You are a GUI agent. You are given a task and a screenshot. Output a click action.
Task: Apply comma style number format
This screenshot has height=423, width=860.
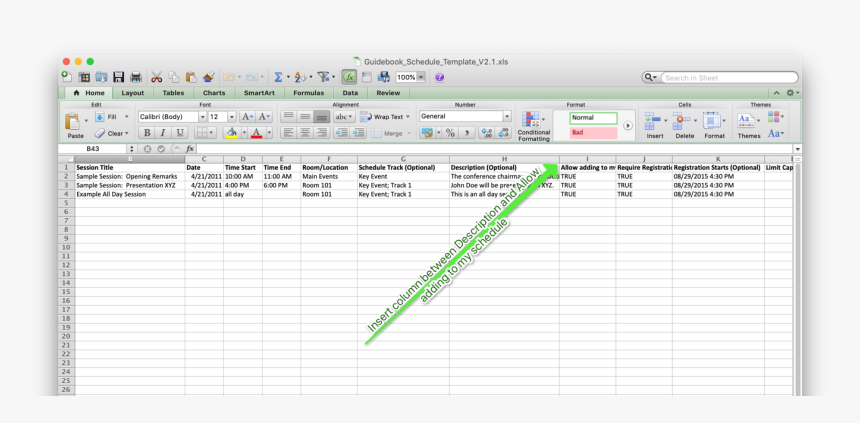[467, 133]
